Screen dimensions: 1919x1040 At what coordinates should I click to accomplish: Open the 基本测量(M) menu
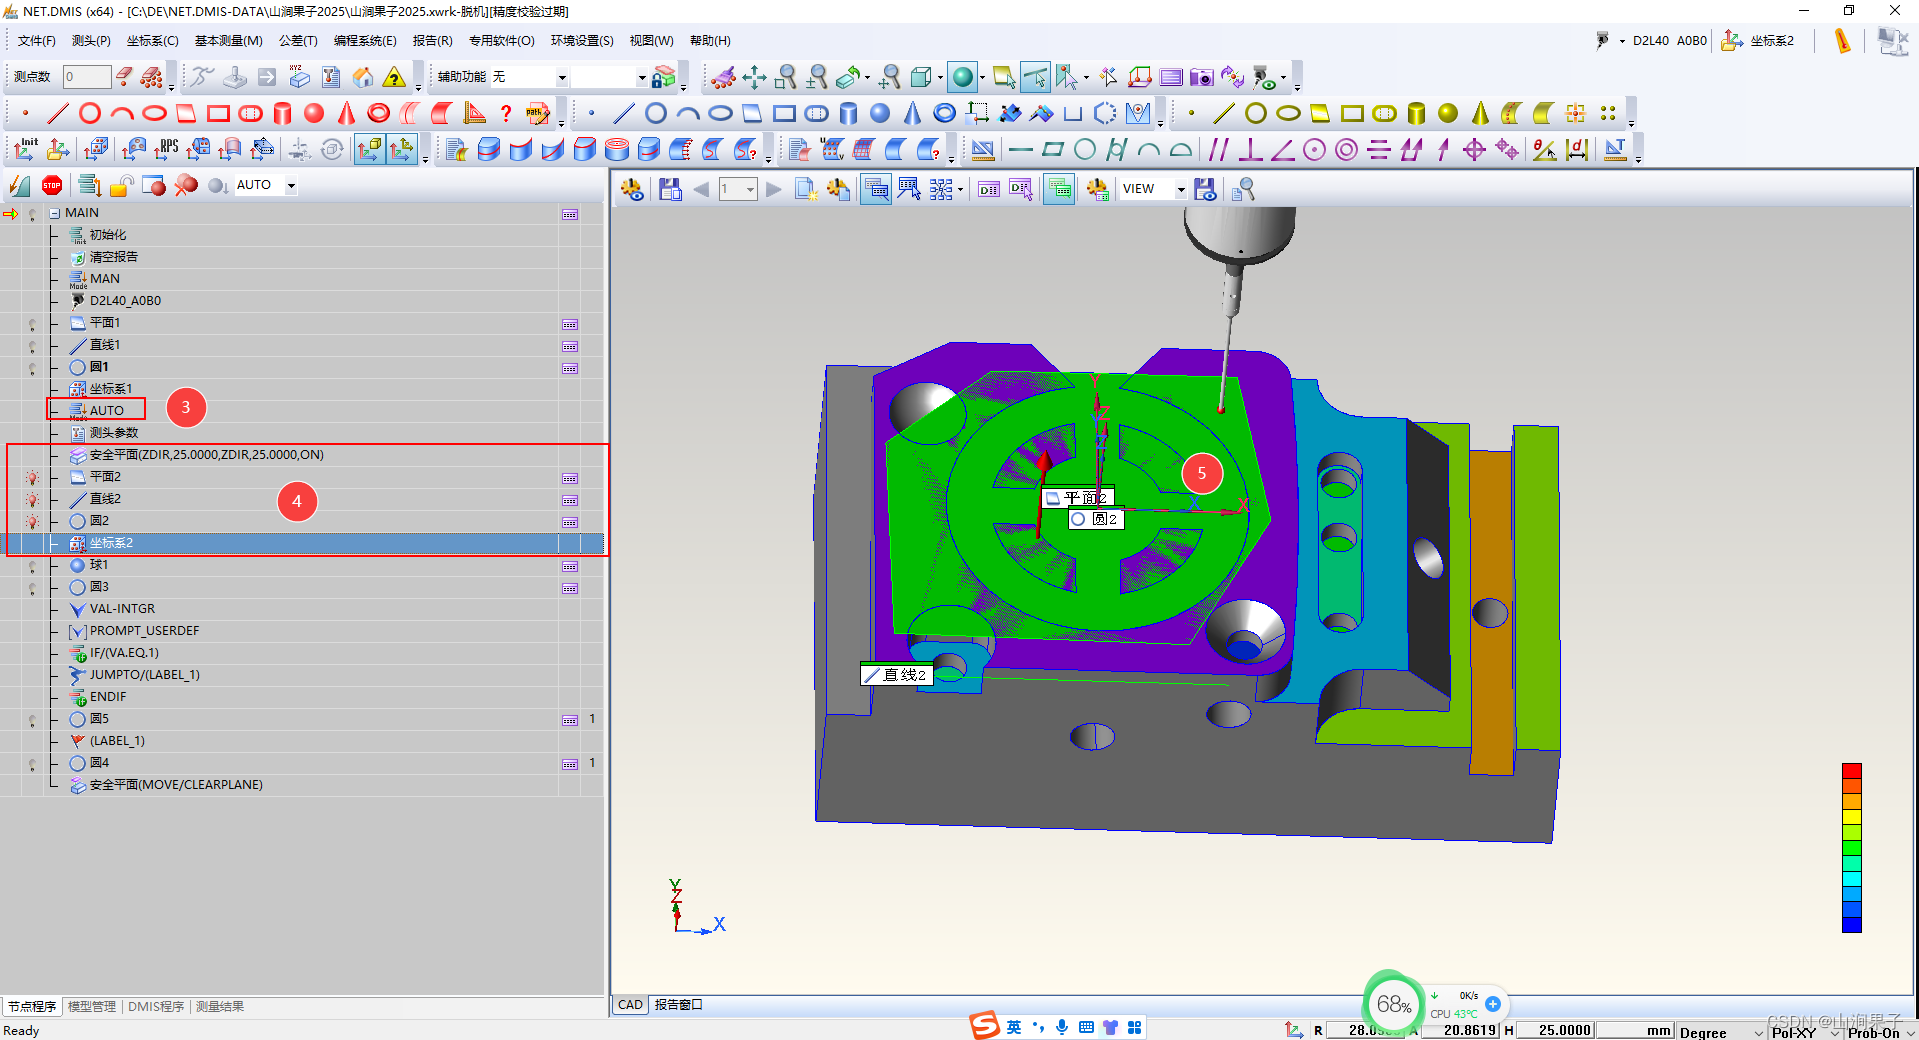coord(229,41)
